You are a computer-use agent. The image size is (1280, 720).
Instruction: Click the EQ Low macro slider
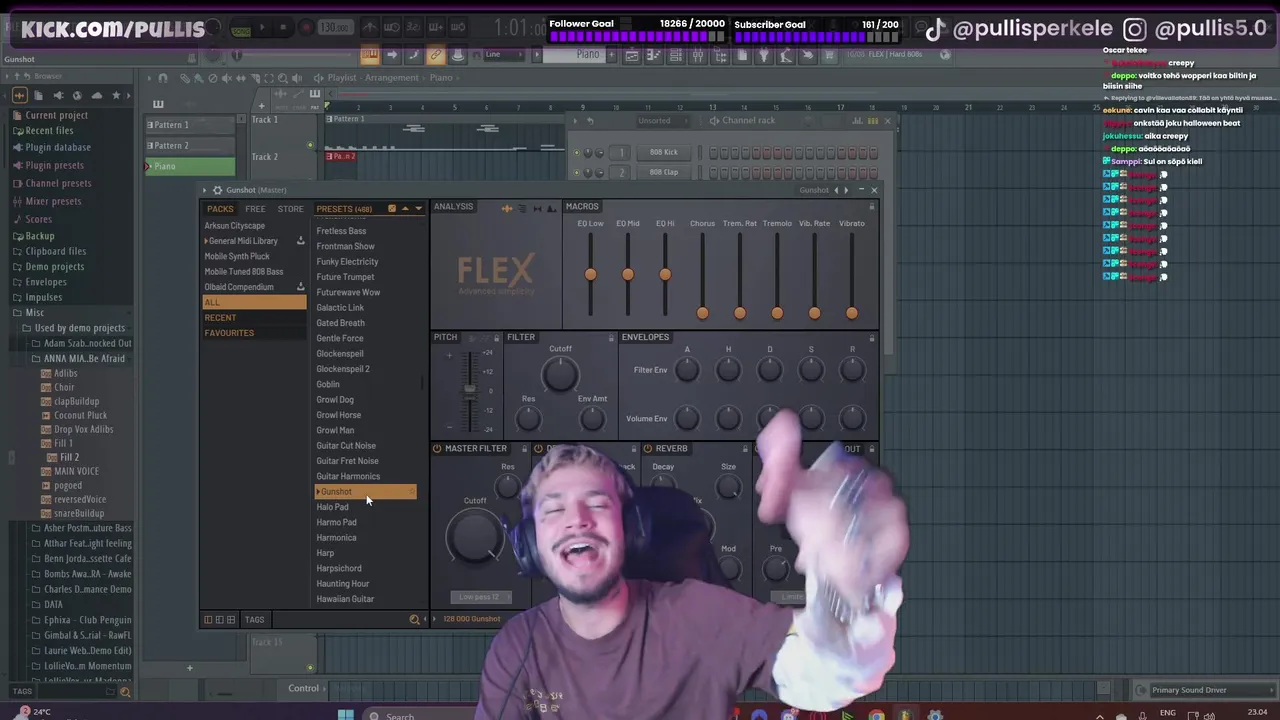click(x=590, y=275)
